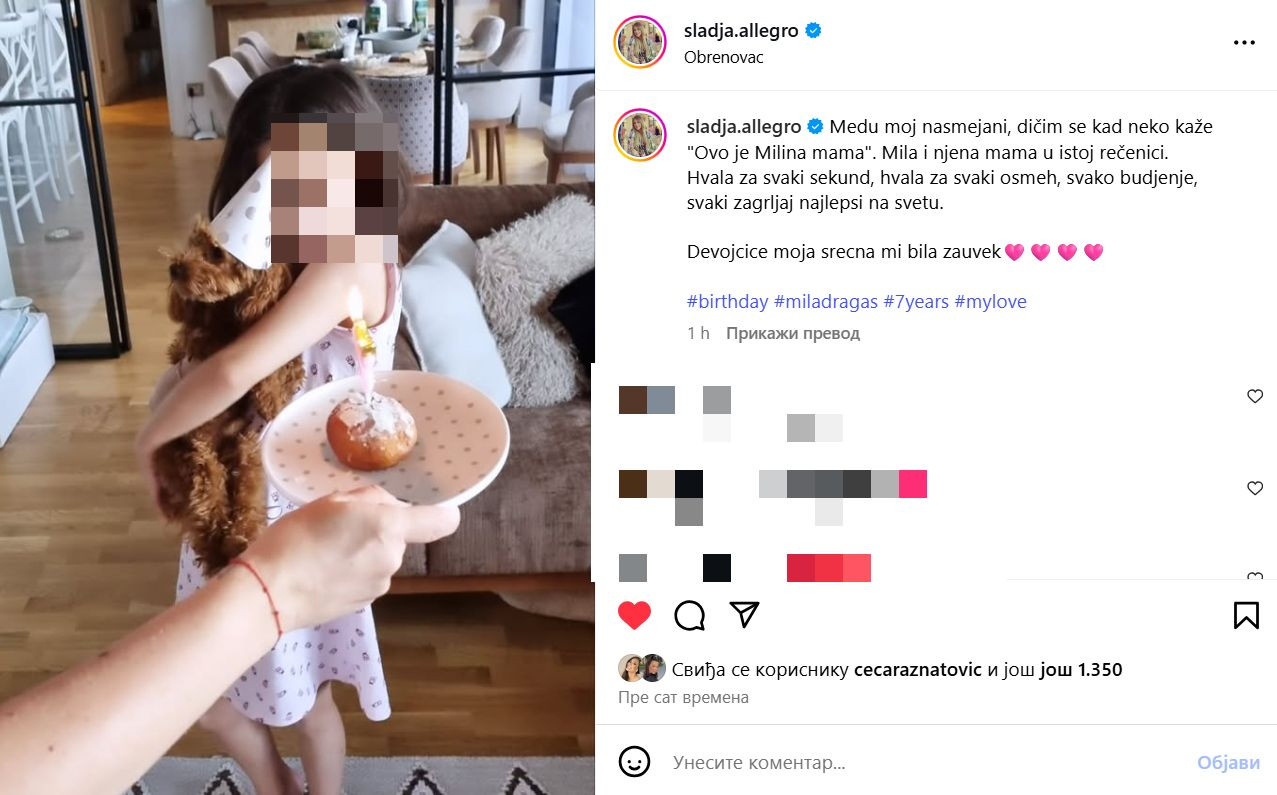Show translation via Прикажи превод
The image size is (1277, 795).
[x=793, y=333]
